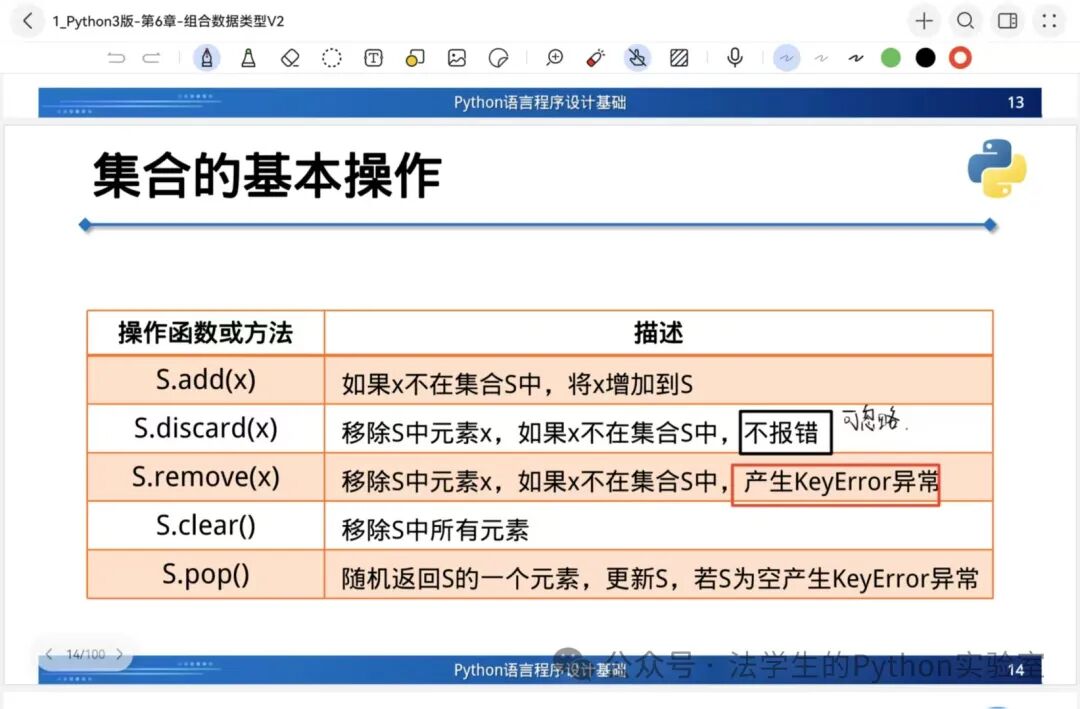Undo the last stroke

pos(116,58)
